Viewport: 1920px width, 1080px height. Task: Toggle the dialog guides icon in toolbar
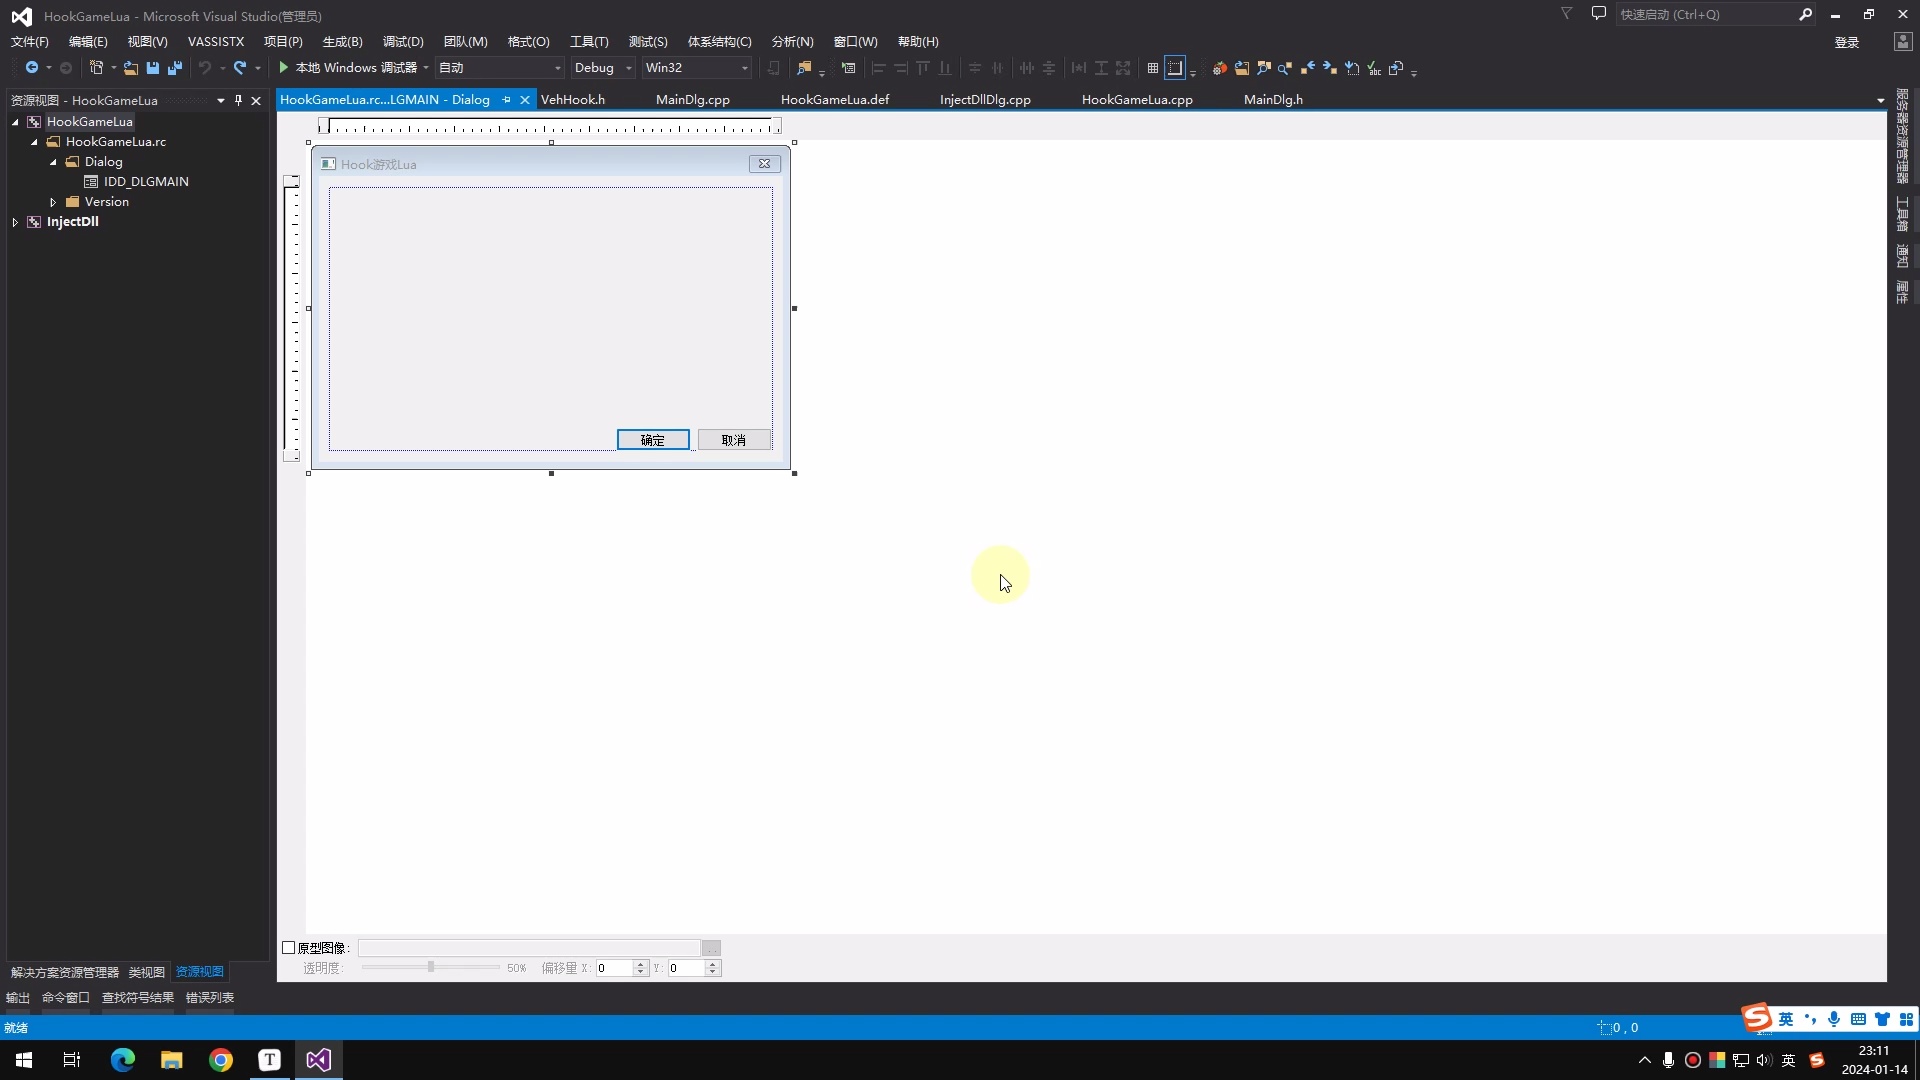point(1175,68)
